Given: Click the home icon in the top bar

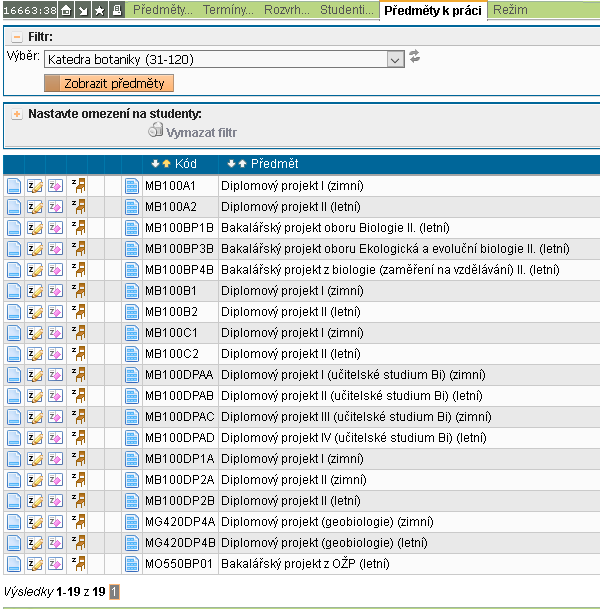Looking at the screenshot, I should 66,10.
